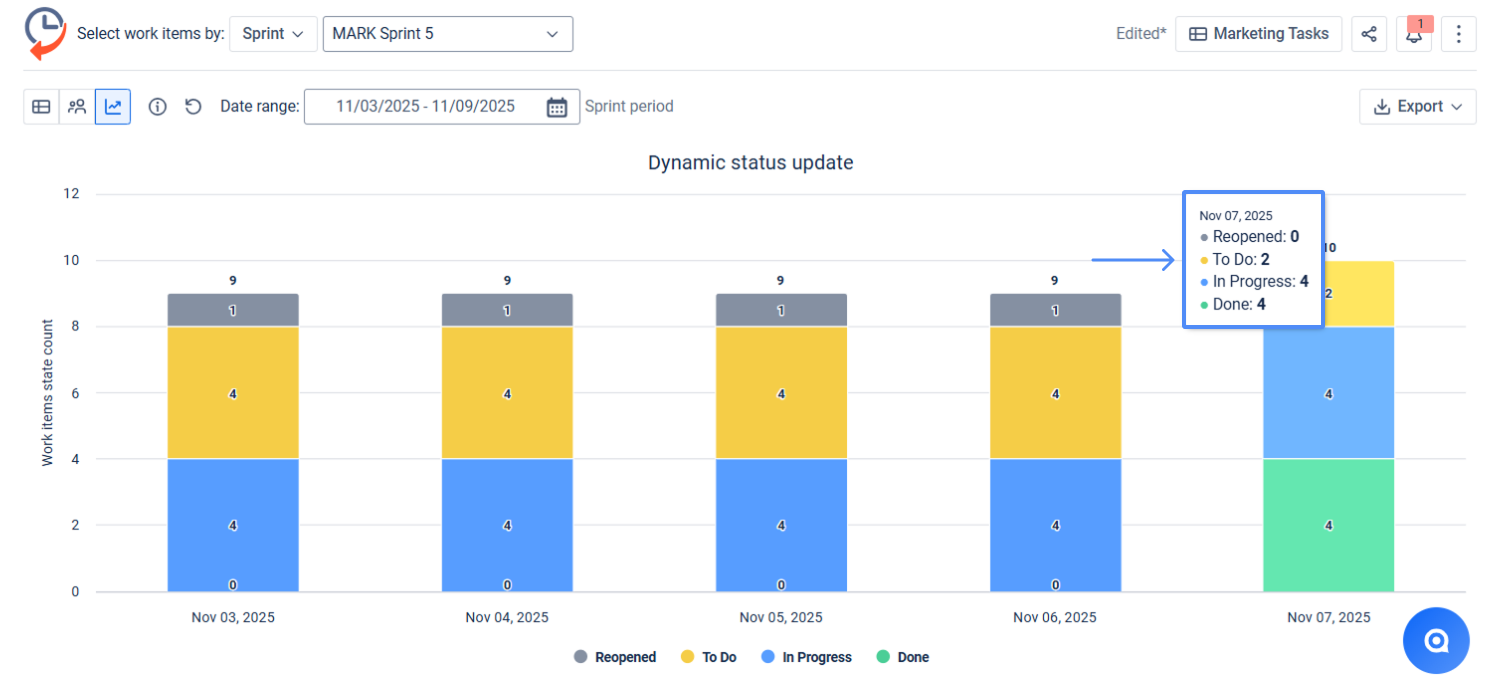Open the three-dot more options menu
This screenshot has height=697, width=1487.
coord(1458,34)
